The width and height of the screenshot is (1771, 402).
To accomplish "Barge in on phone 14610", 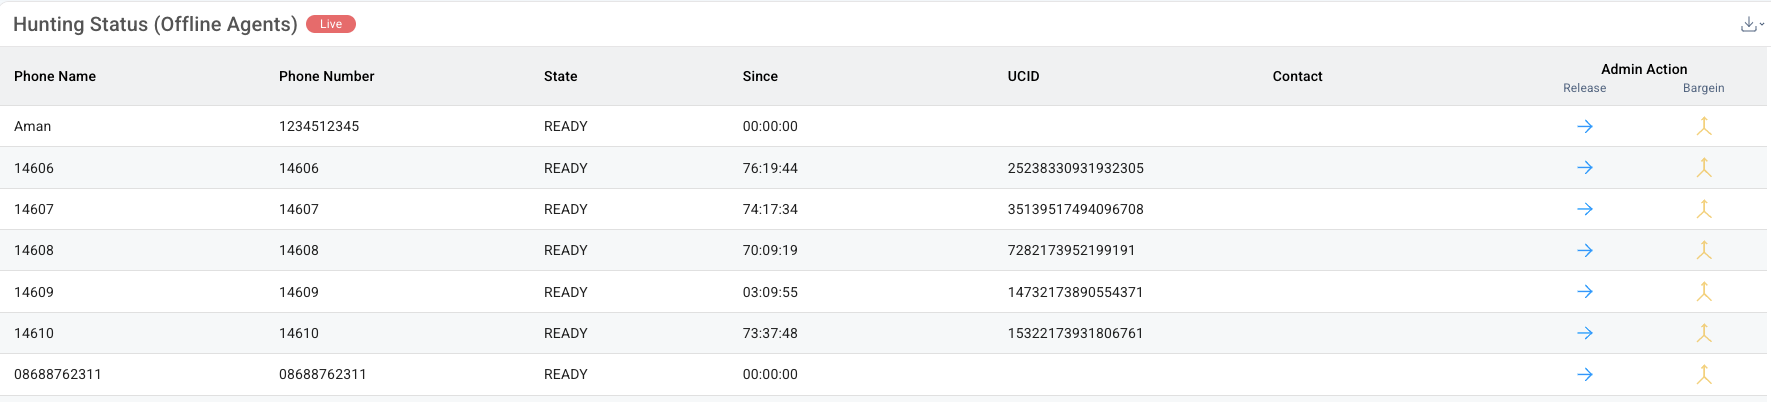I will pos(1704,333).
